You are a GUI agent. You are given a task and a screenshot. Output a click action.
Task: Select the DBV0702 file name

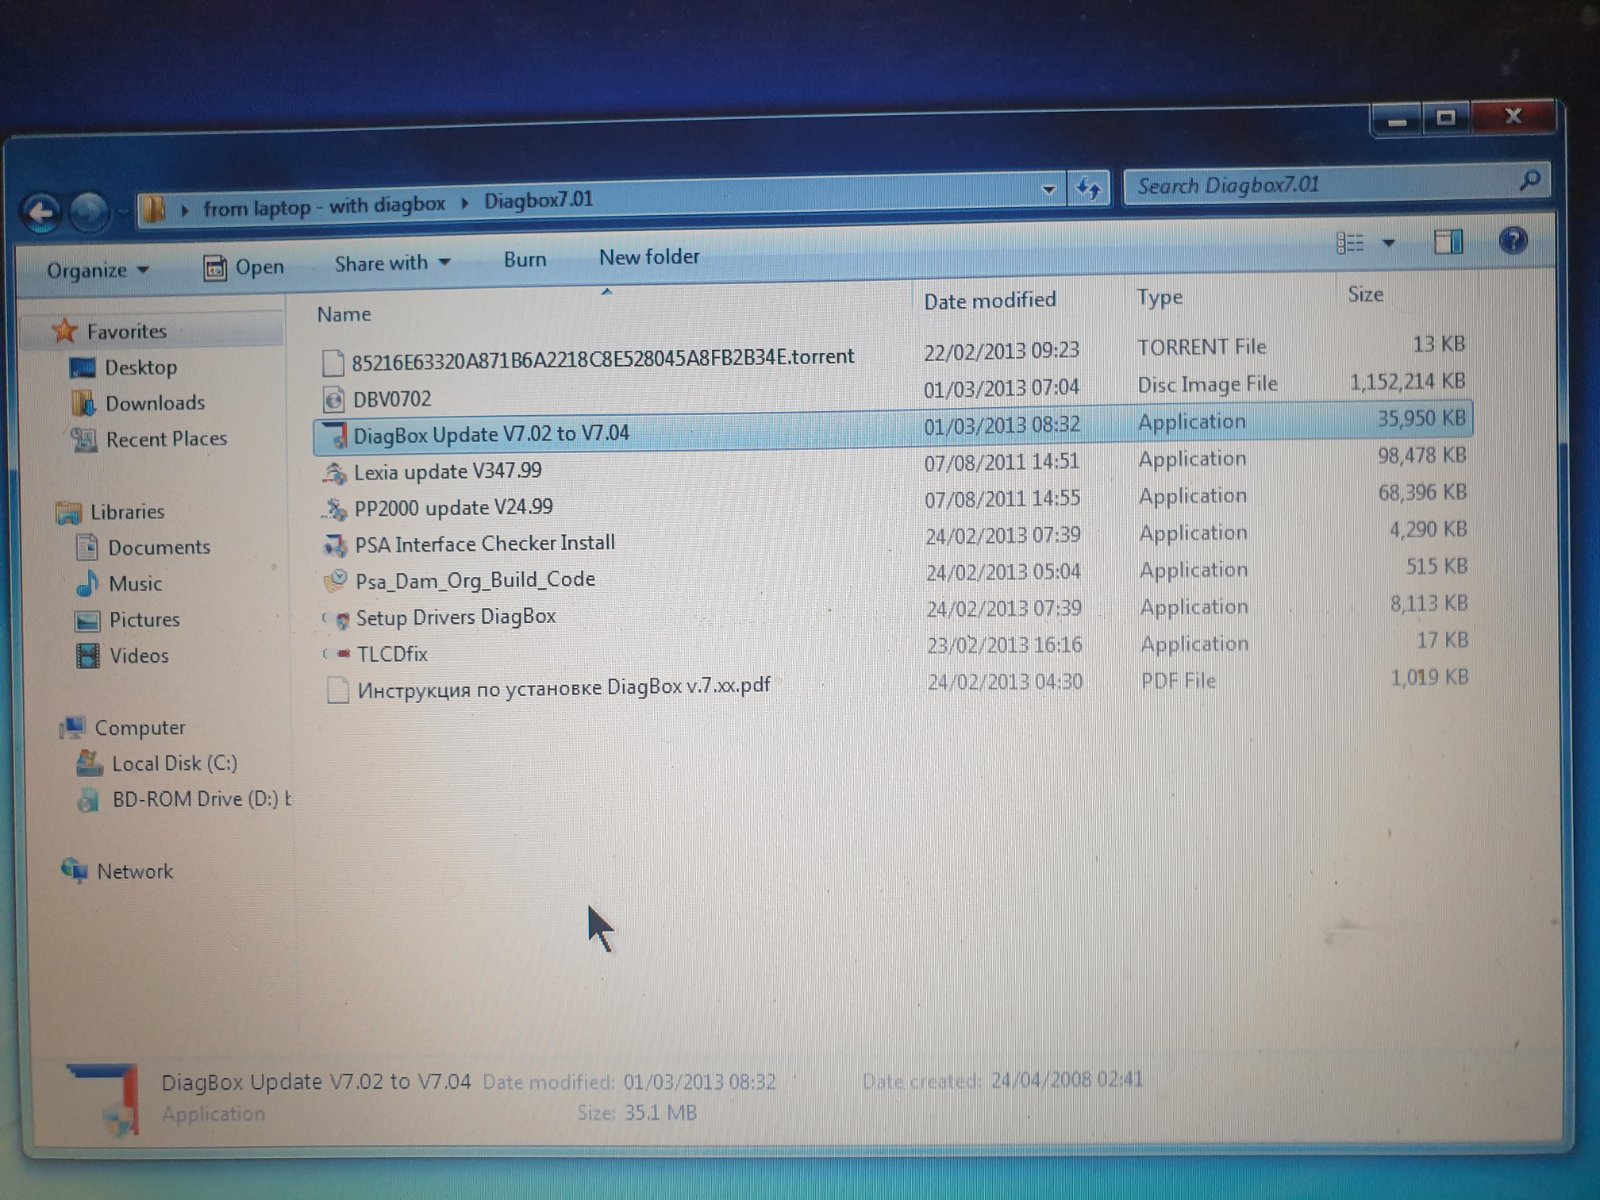[392, 399]
